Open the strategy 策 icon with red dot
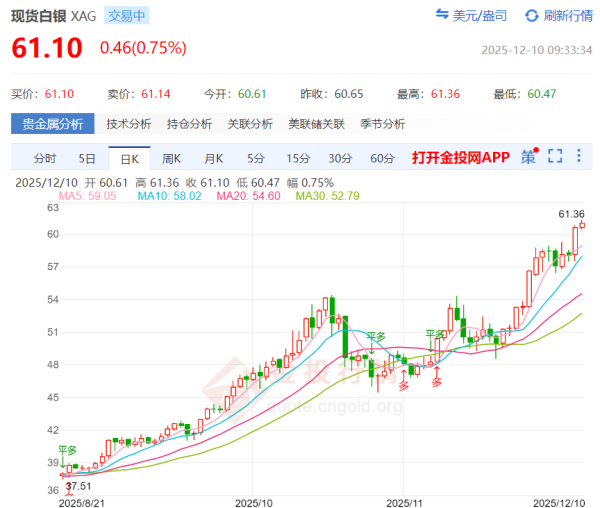600x508 pixels. 529,156
